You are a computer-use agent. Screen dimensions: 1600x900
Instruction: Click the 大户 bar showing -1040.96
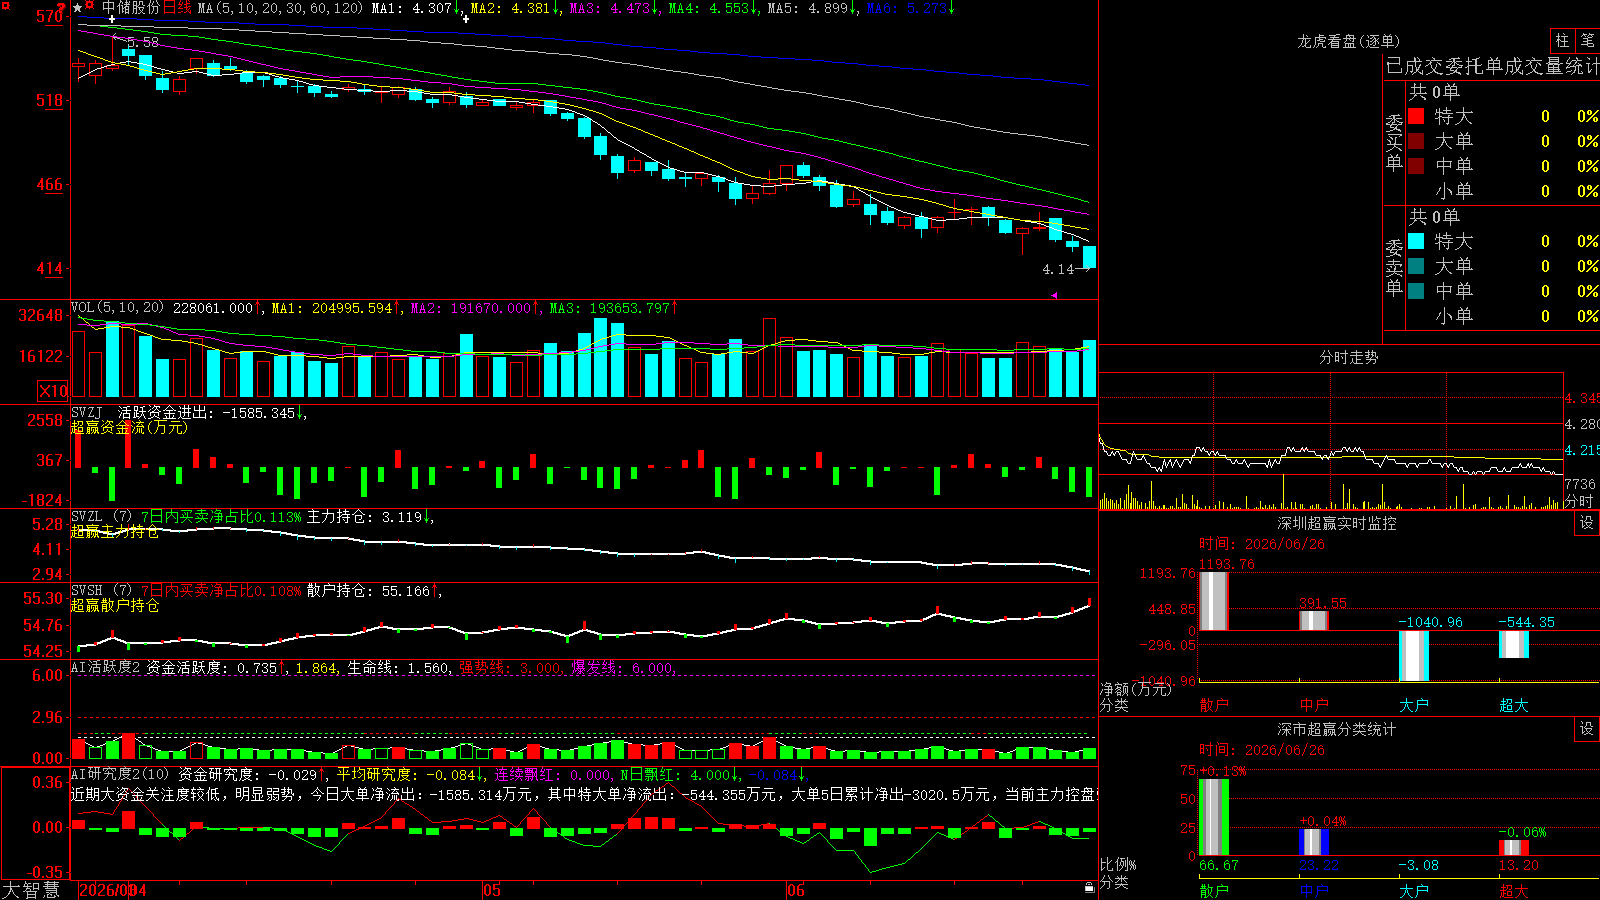(x=1414, y=656)
